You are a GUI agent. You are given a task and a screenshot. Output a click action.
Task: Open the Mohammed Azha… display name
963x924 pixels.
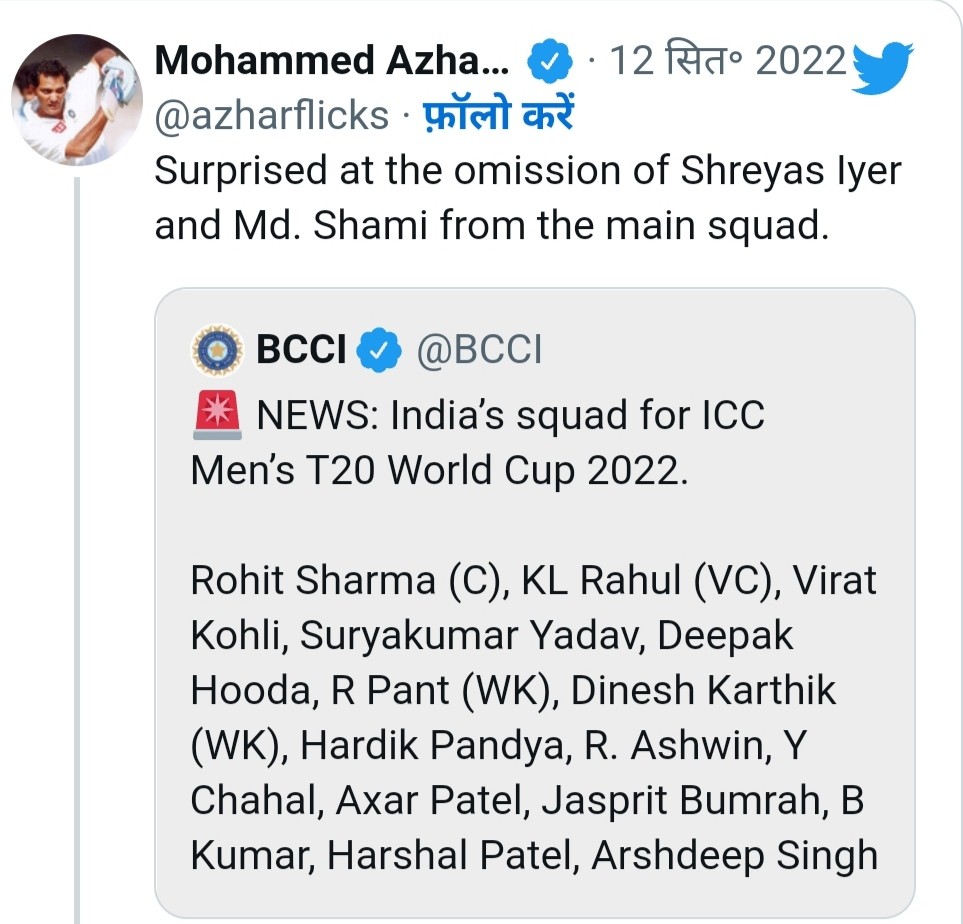coord(333,63)
